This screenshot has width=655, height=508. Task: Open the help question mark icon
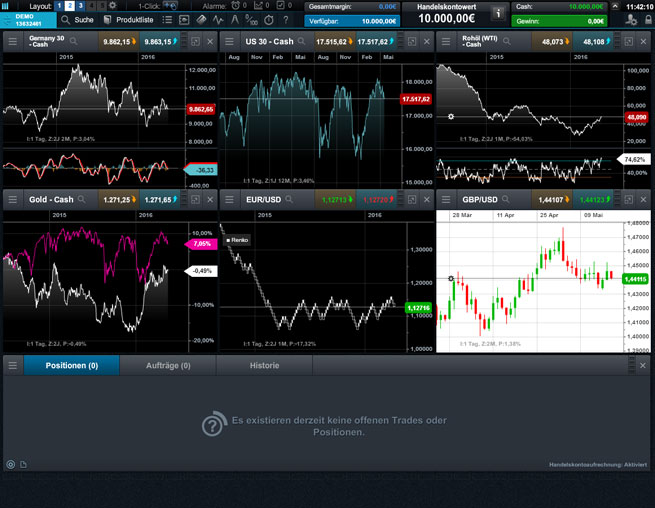click(x=286, y=20)
